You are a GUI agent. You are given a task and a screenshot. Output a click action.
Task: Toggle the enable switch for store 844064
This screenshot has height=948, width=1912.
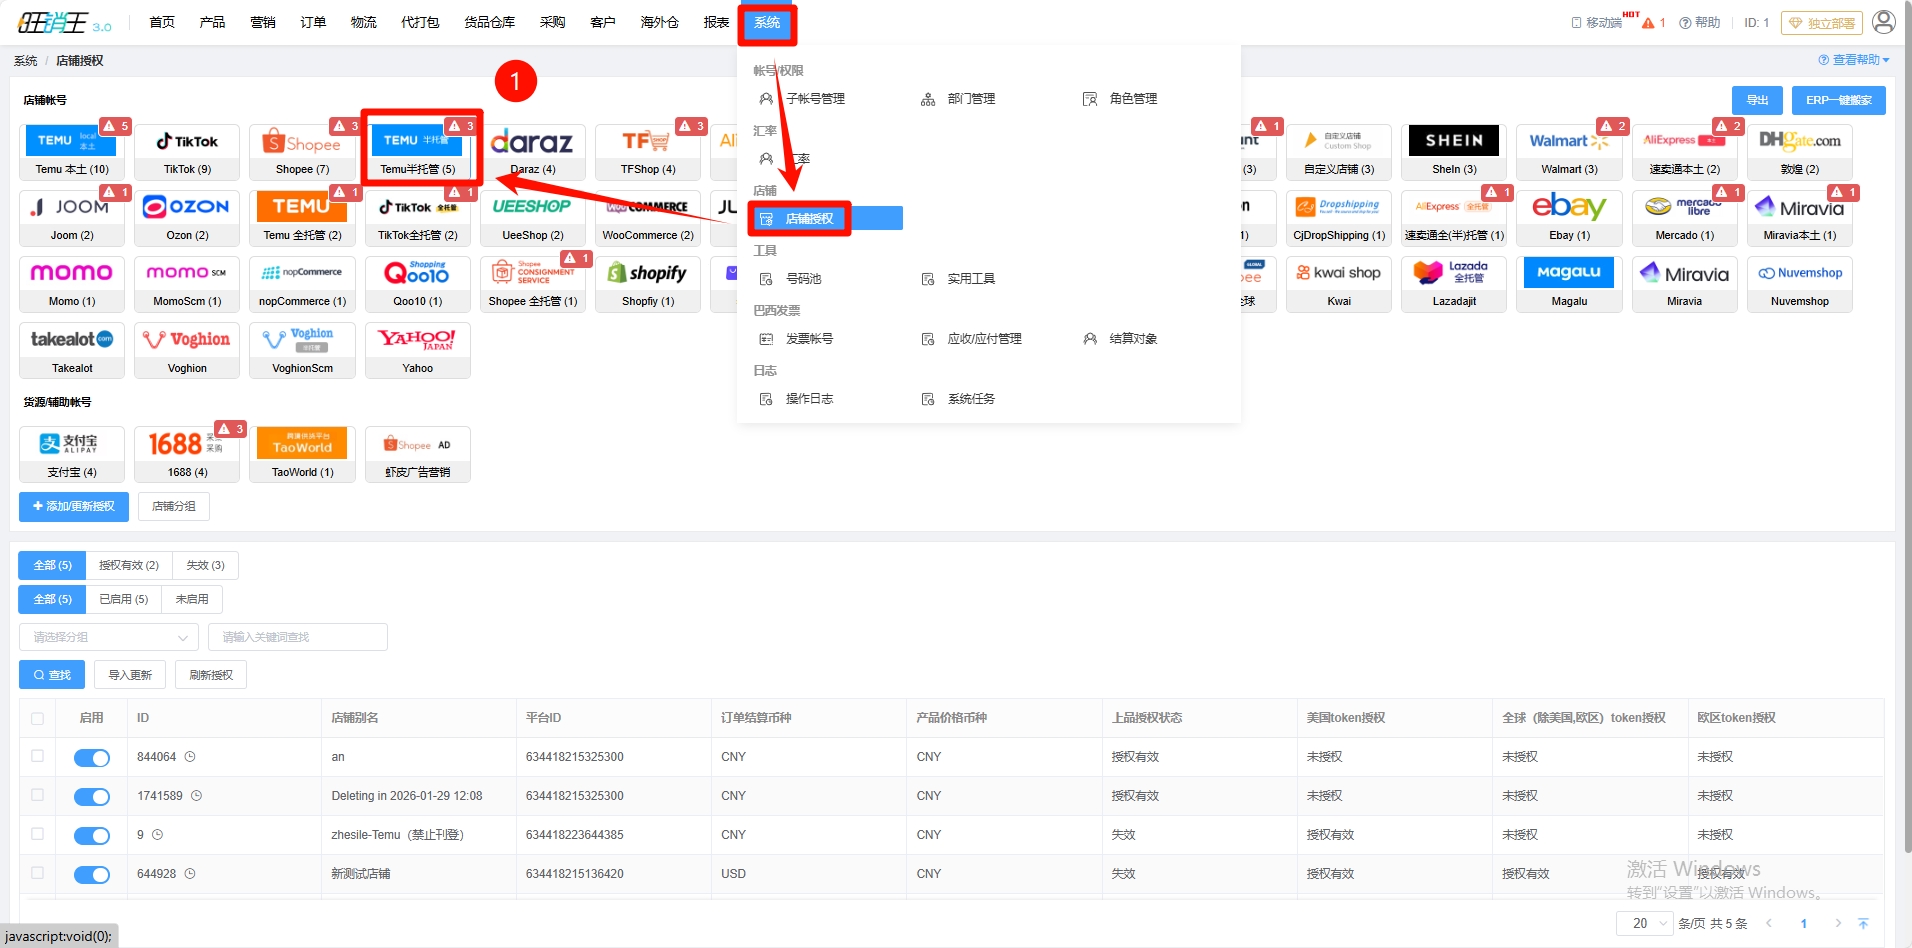pyautogui.click(x=92, y=758)
